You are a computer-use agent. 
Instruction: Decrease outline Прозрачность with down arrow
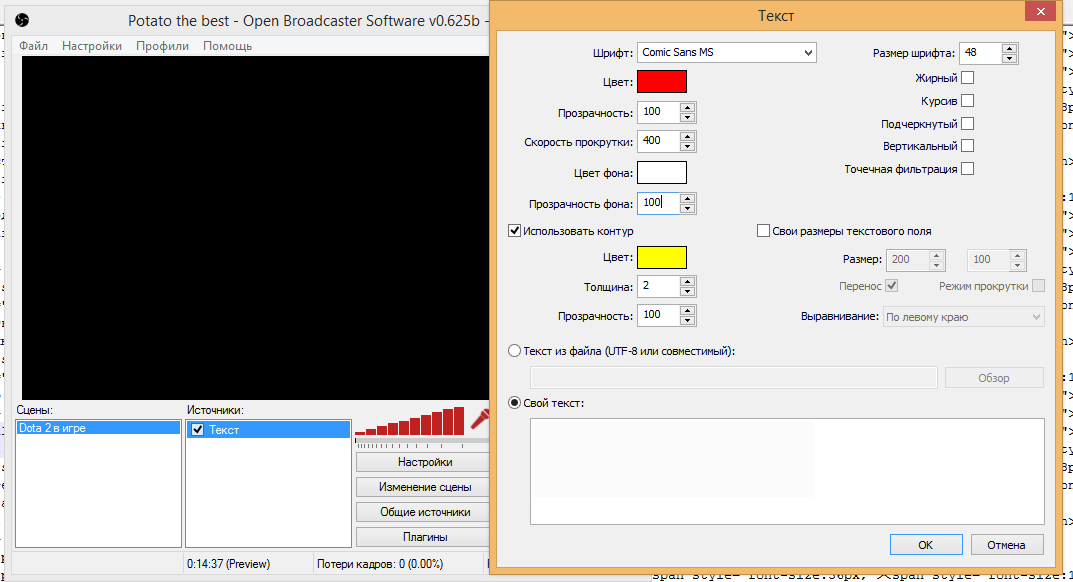[688, 320]
